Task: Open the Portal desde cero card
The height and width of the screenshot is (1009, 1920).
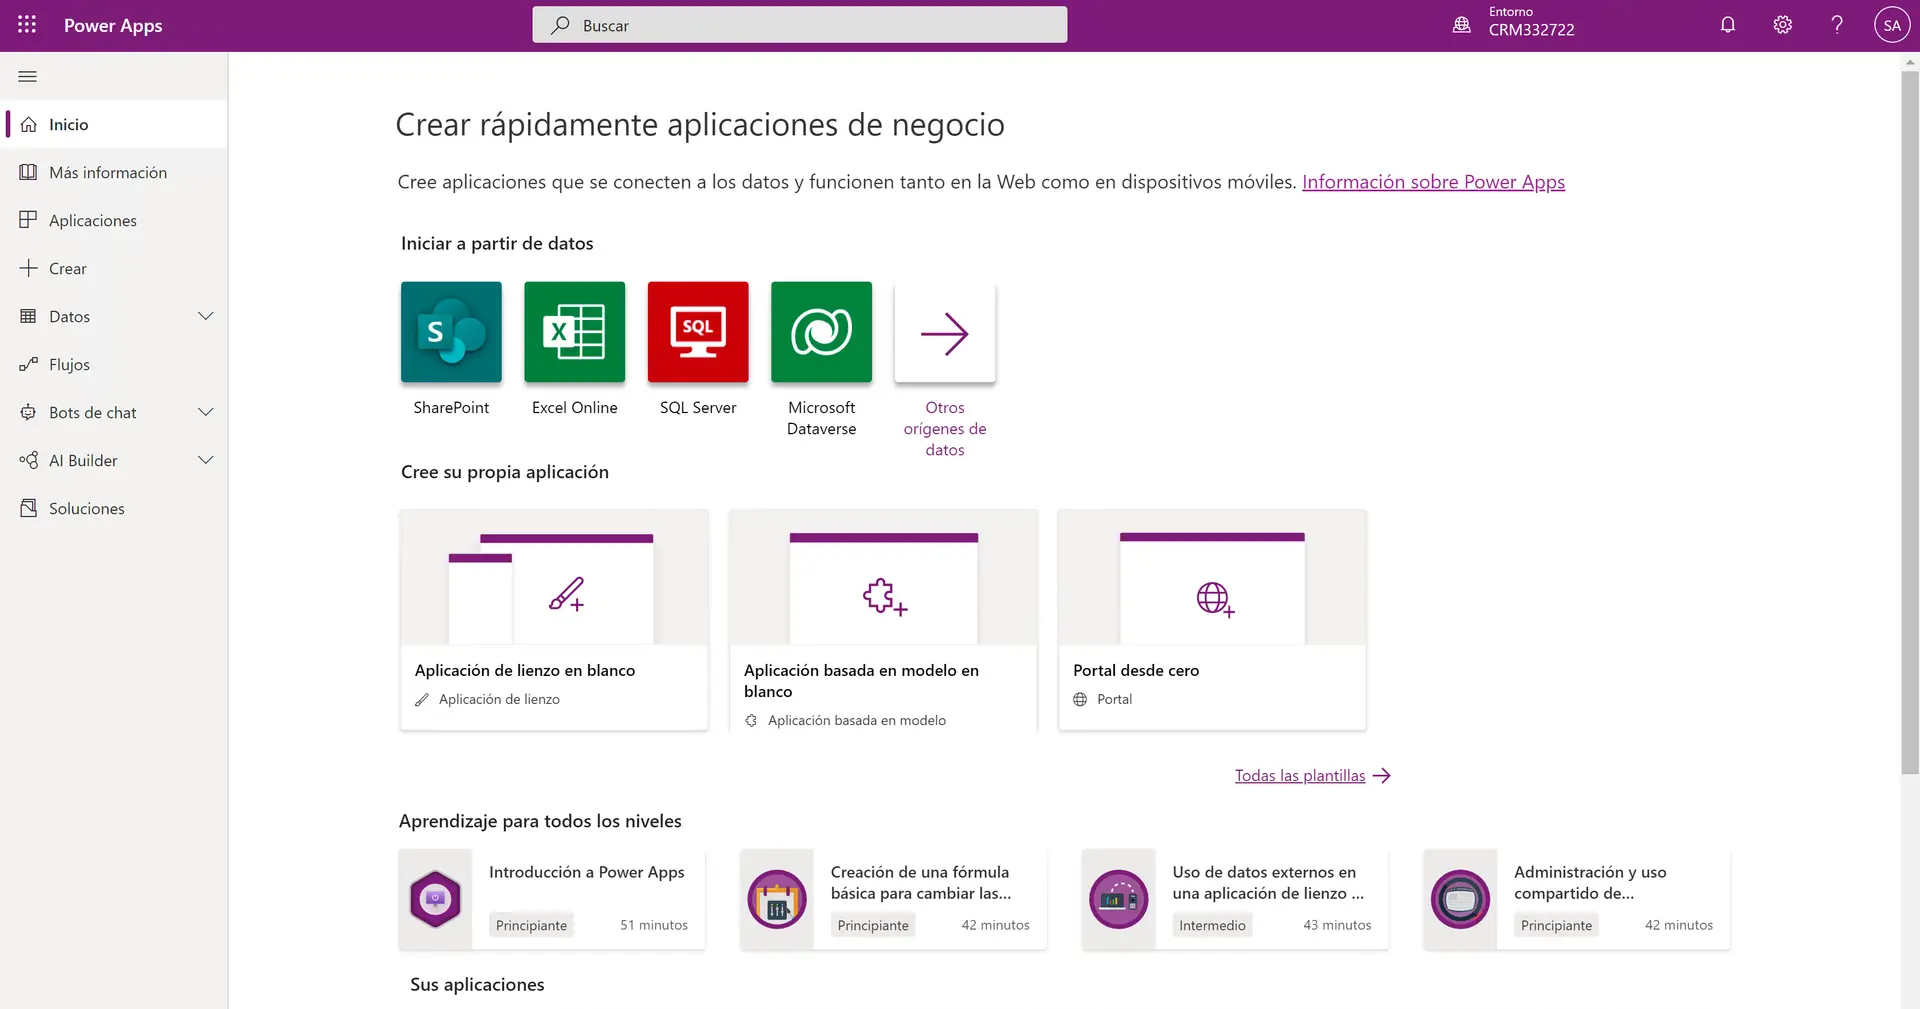Action: (1212, 620)
